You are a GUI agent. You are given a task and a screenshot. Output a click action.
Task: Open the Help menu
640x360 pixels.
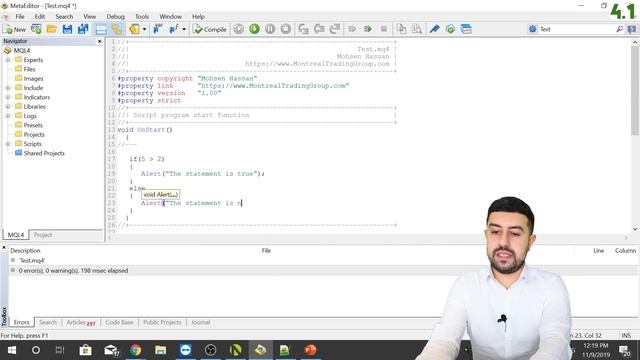(x=198, y=16)
